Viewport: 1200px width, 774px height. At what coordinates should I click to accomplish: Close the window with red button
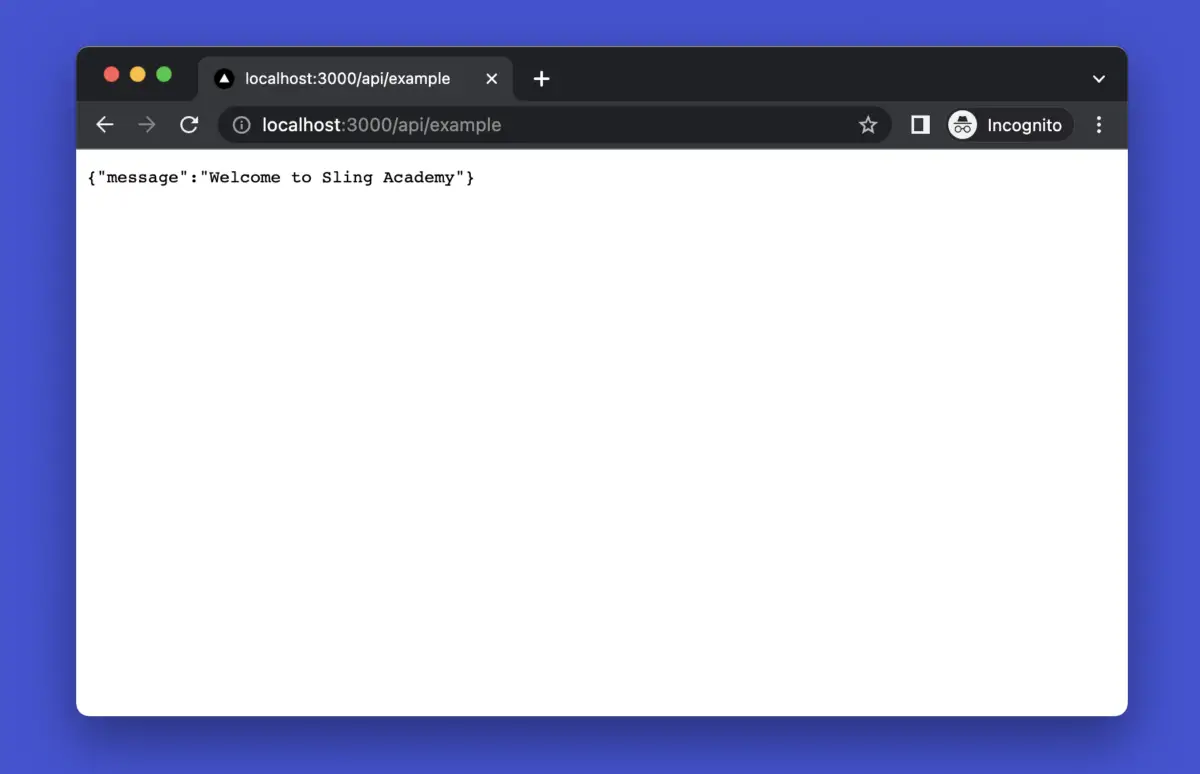pyautogui.click(x=112, y=75)
